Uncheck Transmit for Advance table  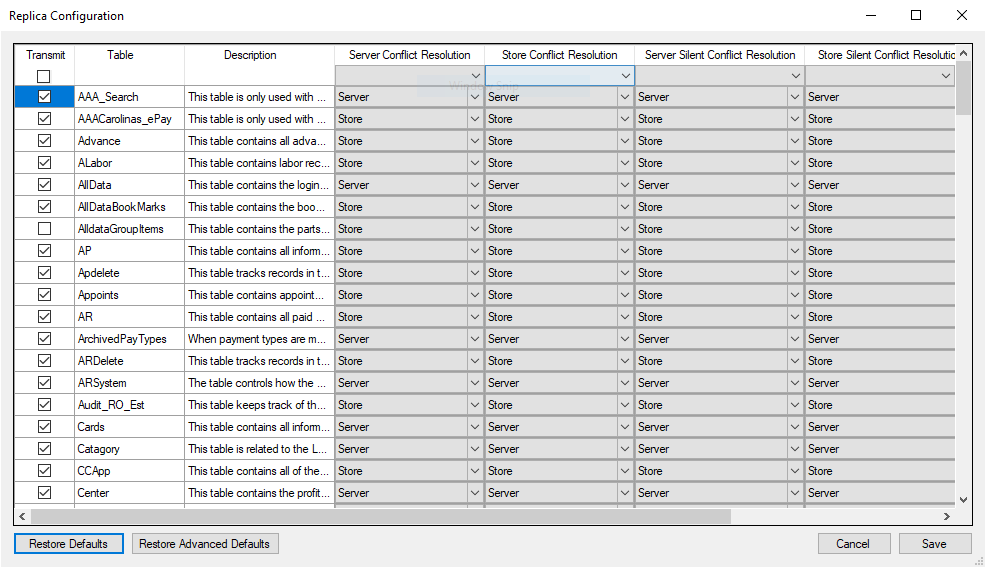coord(44,141)
